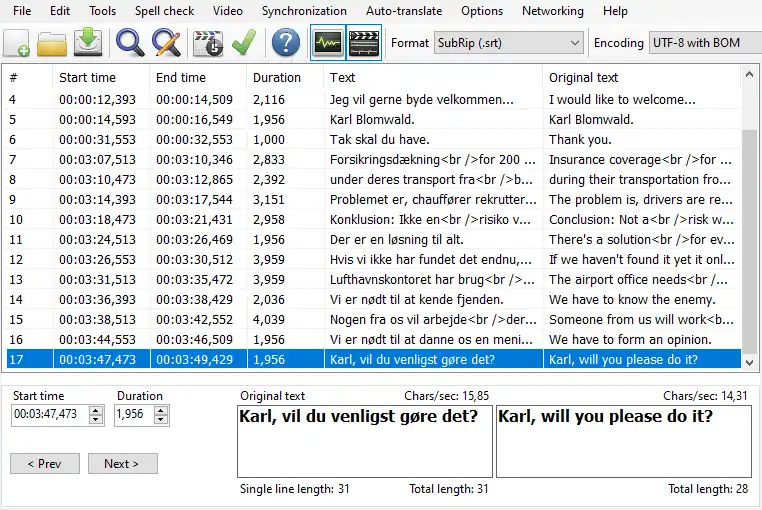Run spell check green checkmark icon
Screen dimensions: 762x510
[244, 43]
